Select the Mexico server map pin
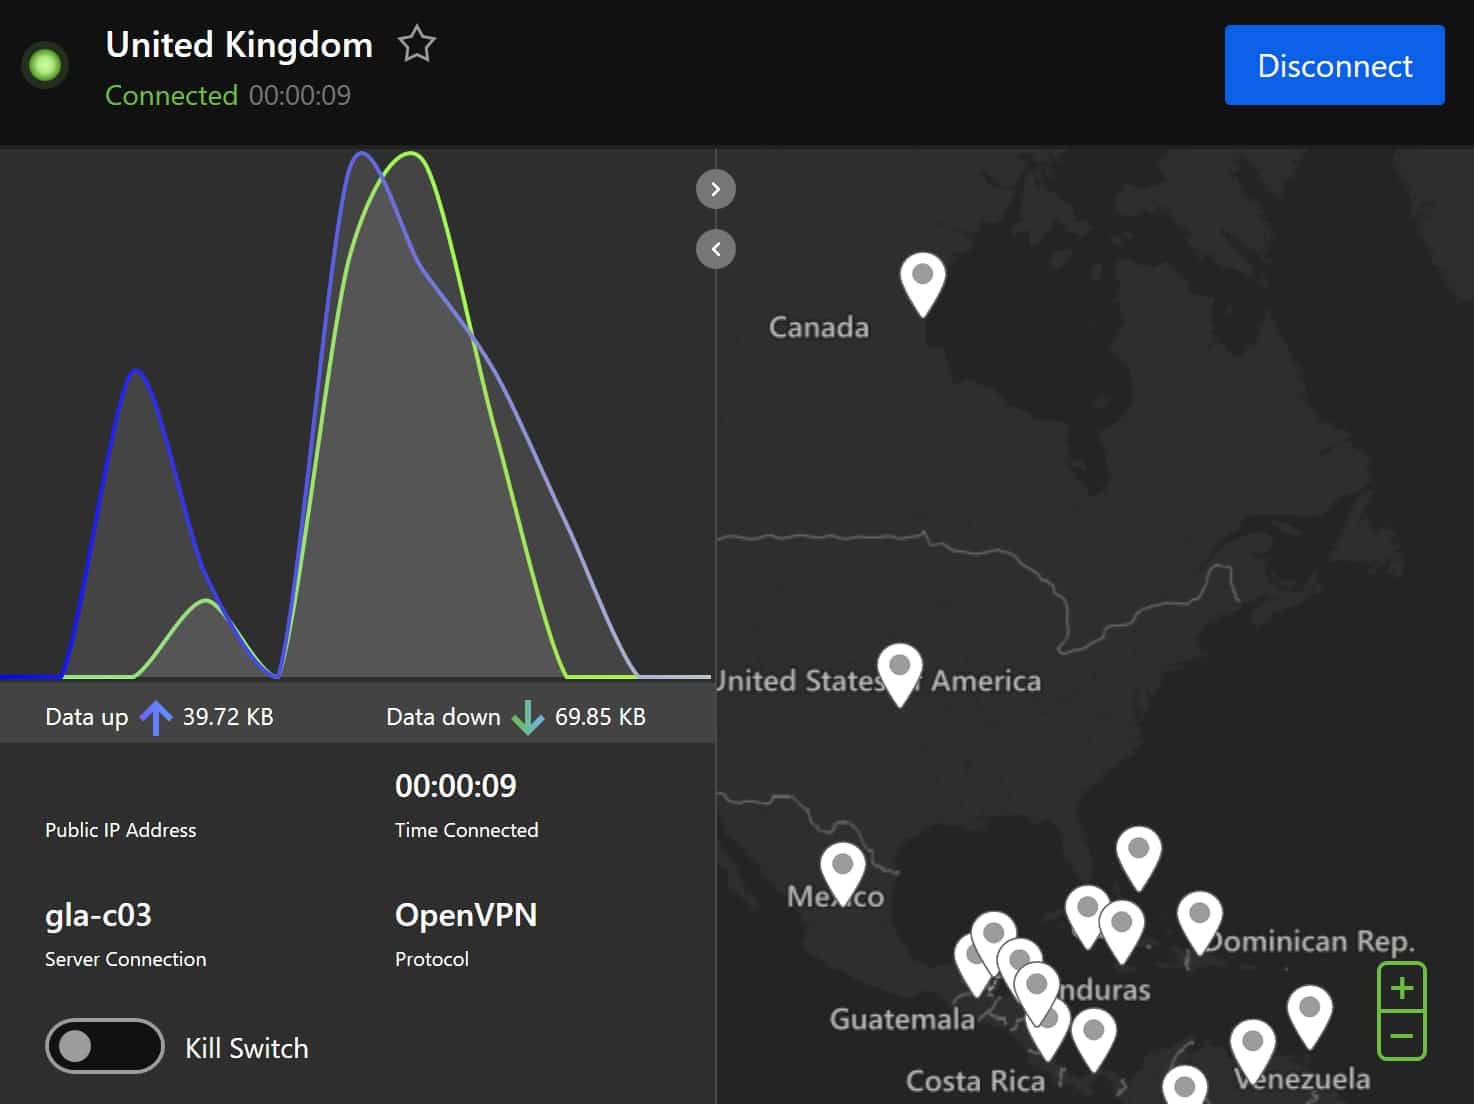1474x1104 pixels. point(842,873)
